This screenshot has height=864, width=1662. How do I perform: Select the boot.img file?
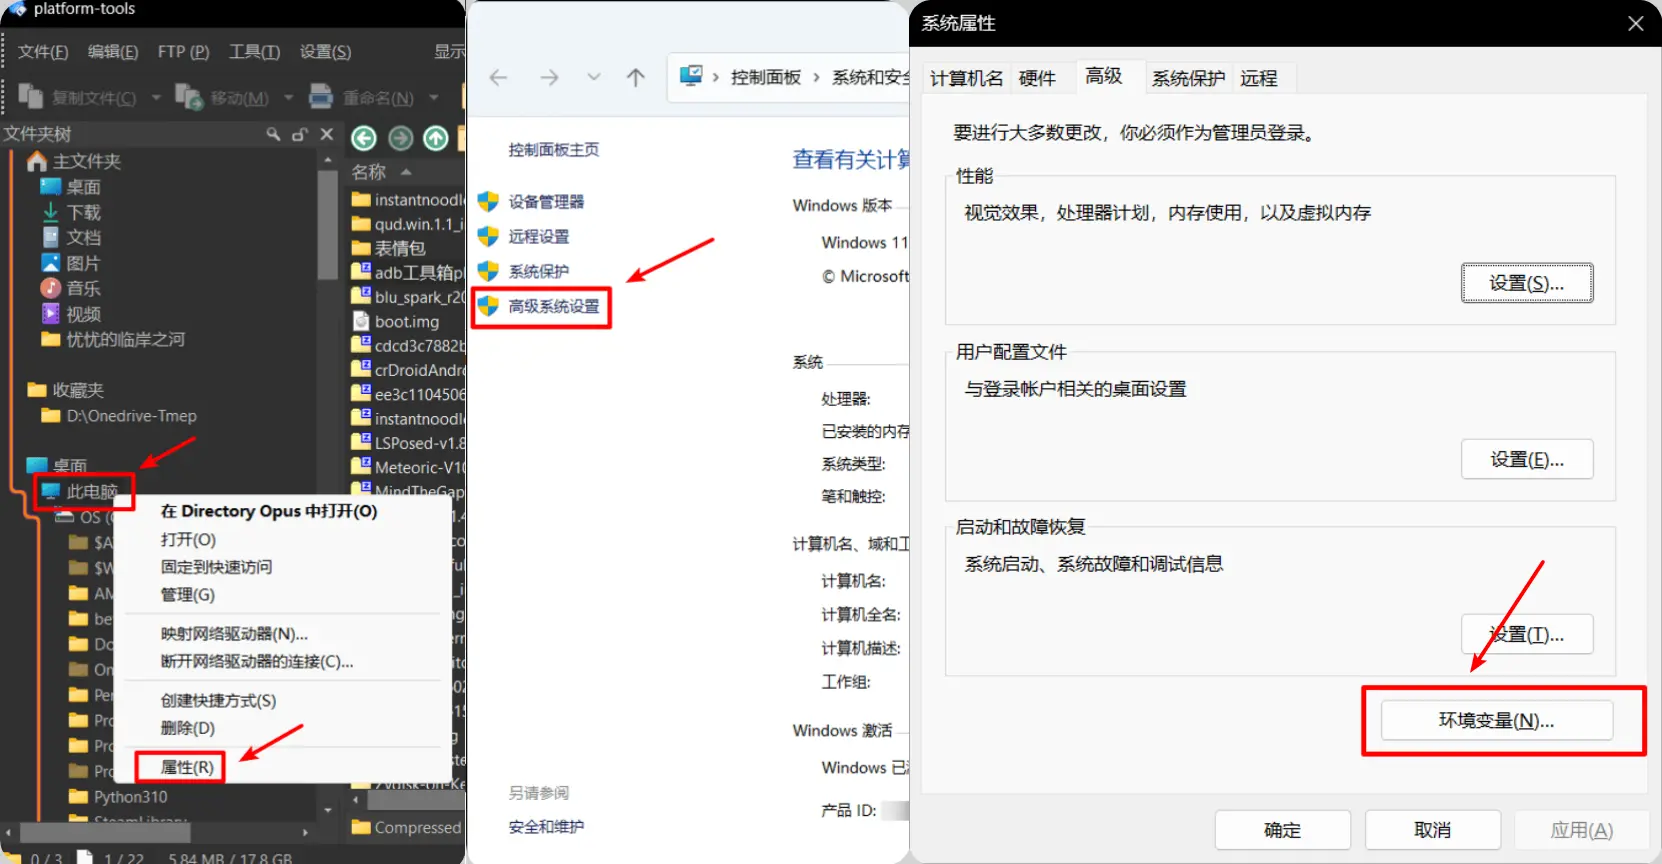point(406,321)
